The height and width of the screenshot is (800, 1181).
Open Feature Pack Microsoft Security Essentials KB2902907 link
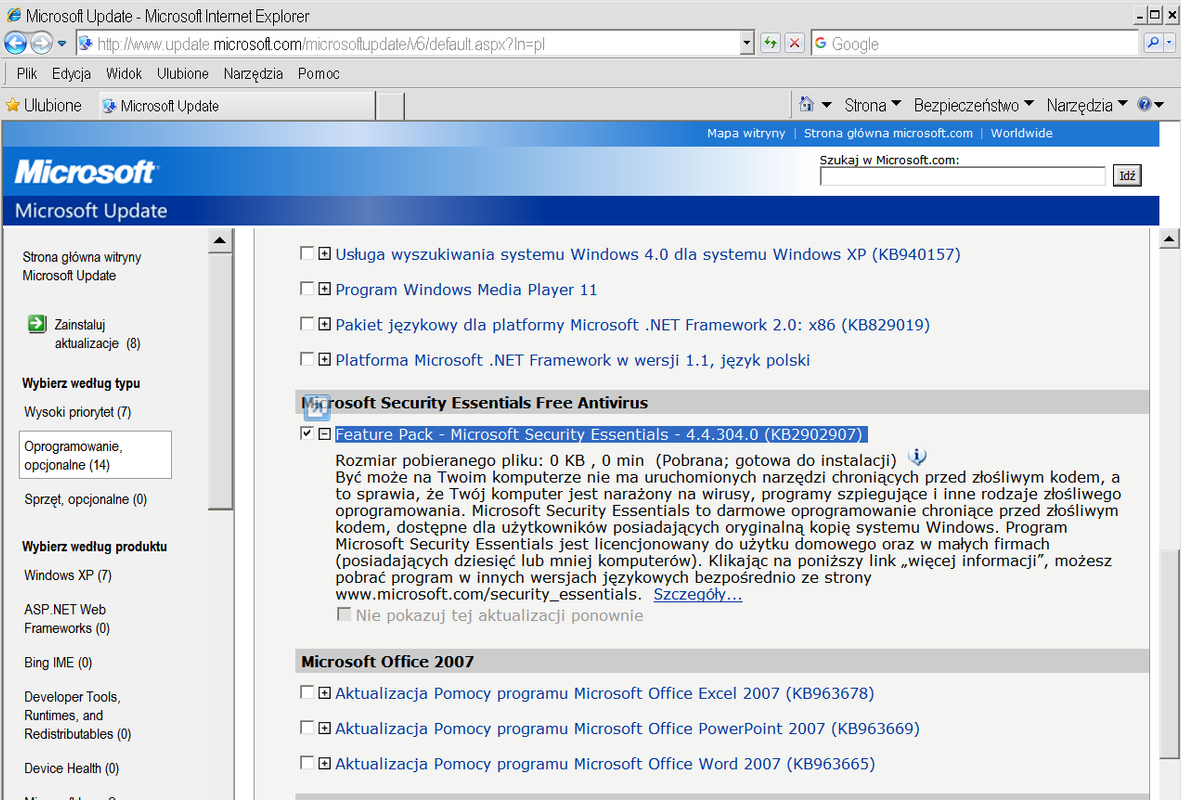[x=600, y=435]
